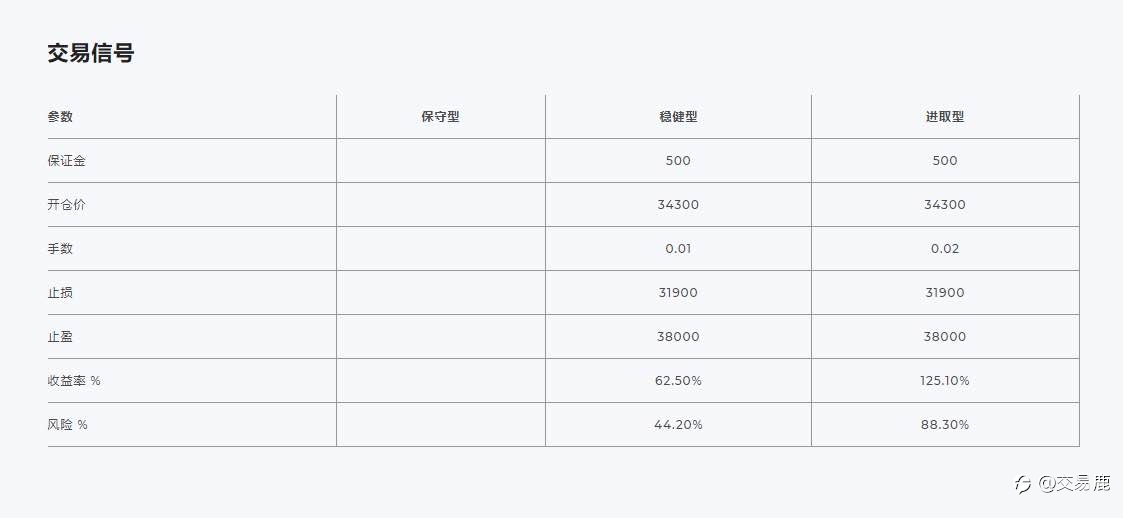This screenshot has height=518, width=1123.
Task: Click the 交易信号 heading
Action: tap(91, 53)
